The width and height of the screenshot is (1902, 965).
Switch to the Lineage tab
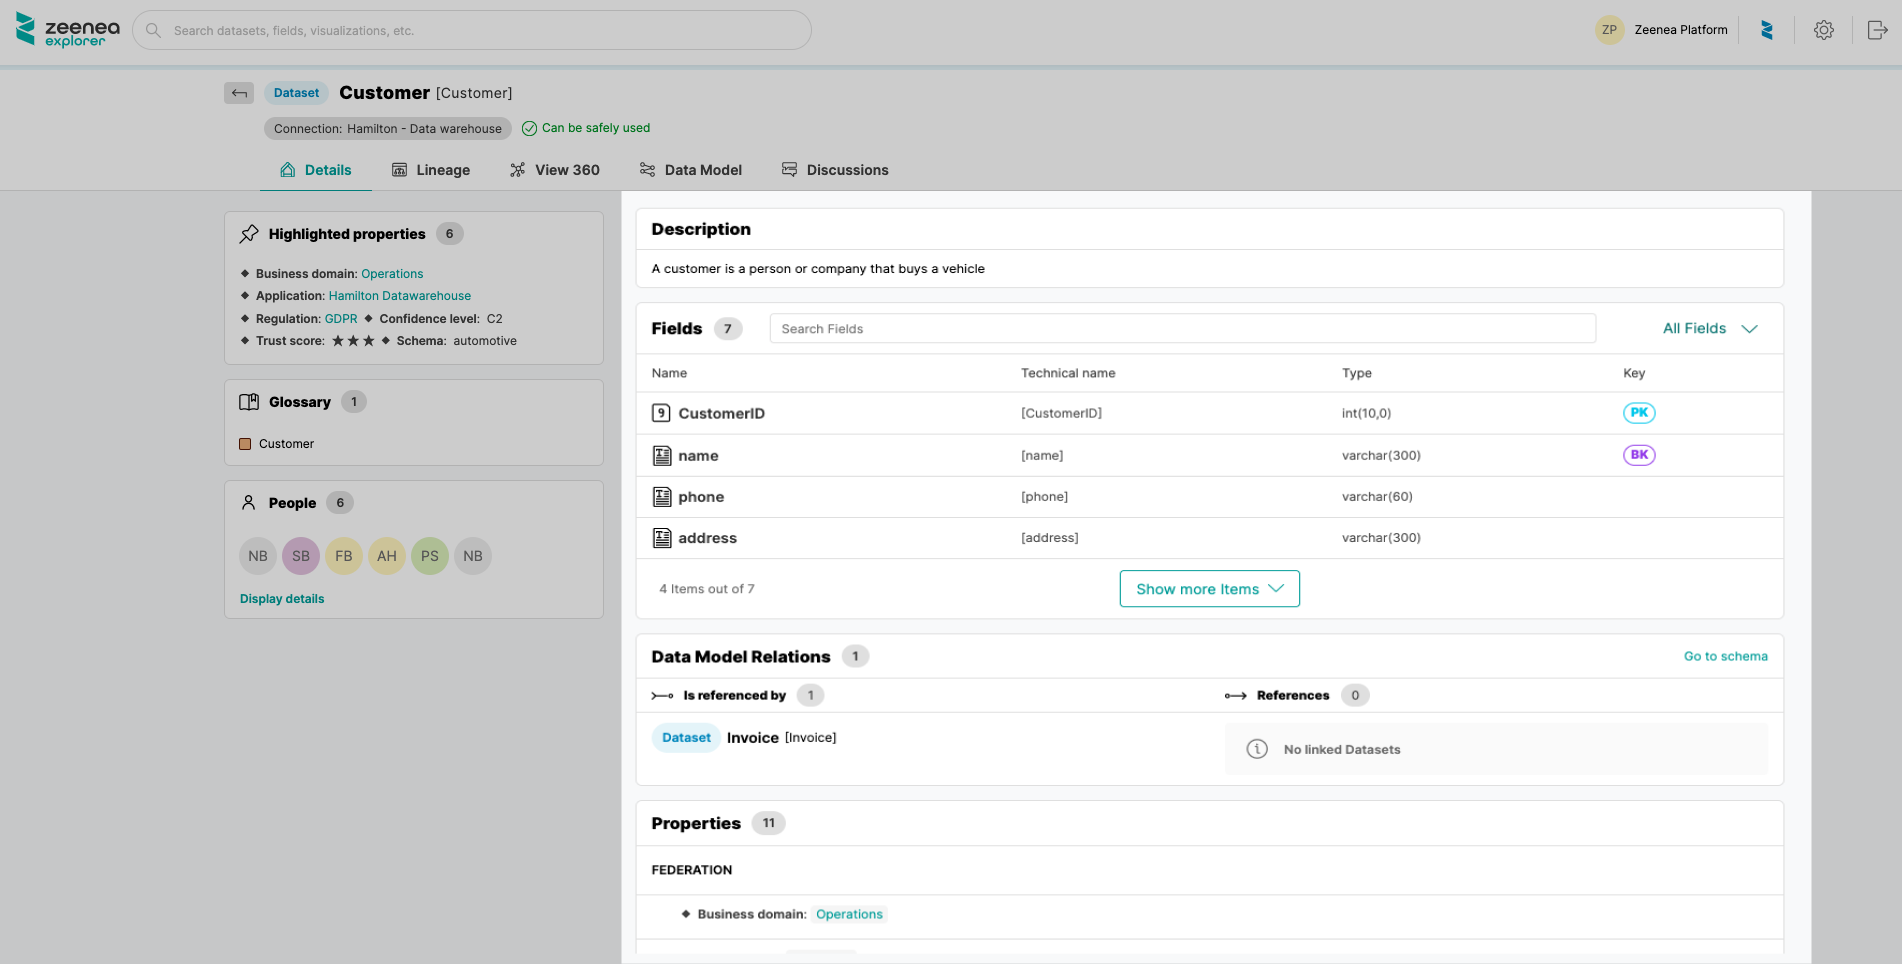[x=431, y=170]
